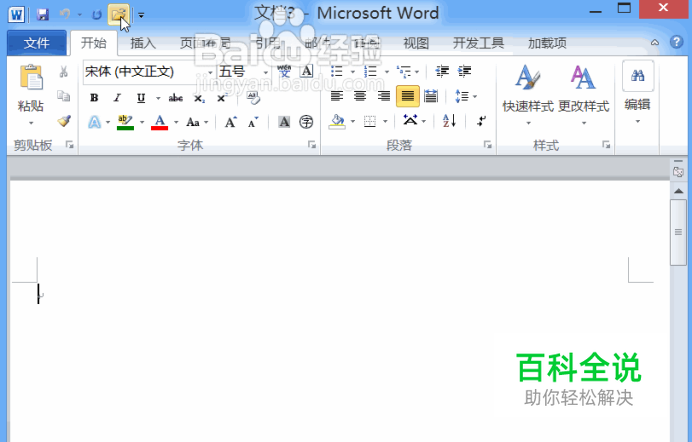Click the Borders icon
The width and height of the screenshot is (692, 442).
tap(370, 121)
